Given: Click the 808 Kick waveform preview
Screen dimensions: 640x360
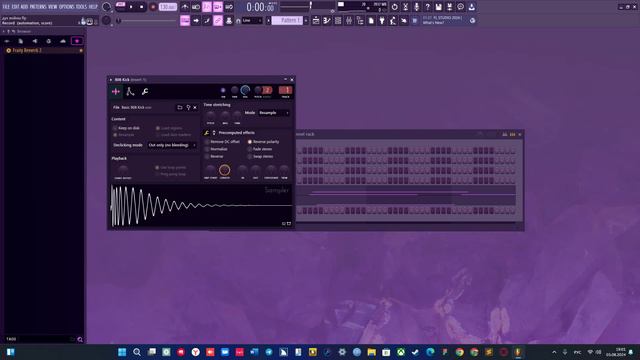Looking at the screenshot, I should (201, 205).
